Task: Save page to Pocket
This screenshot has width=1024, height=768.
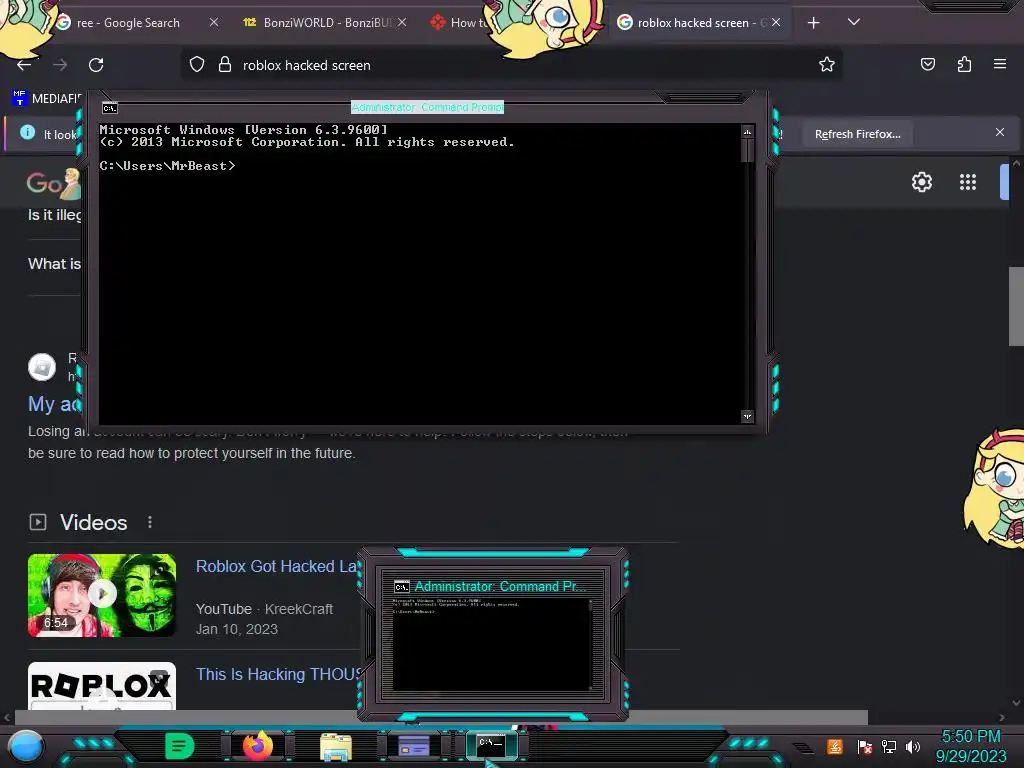Action: click(x=928, y=64)
